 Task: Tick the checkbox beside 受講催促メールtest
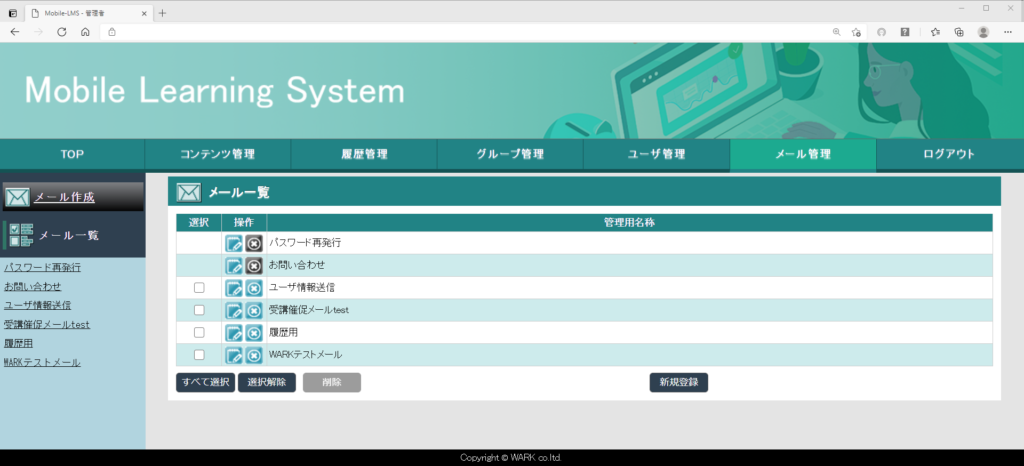[x=199, y=310]
